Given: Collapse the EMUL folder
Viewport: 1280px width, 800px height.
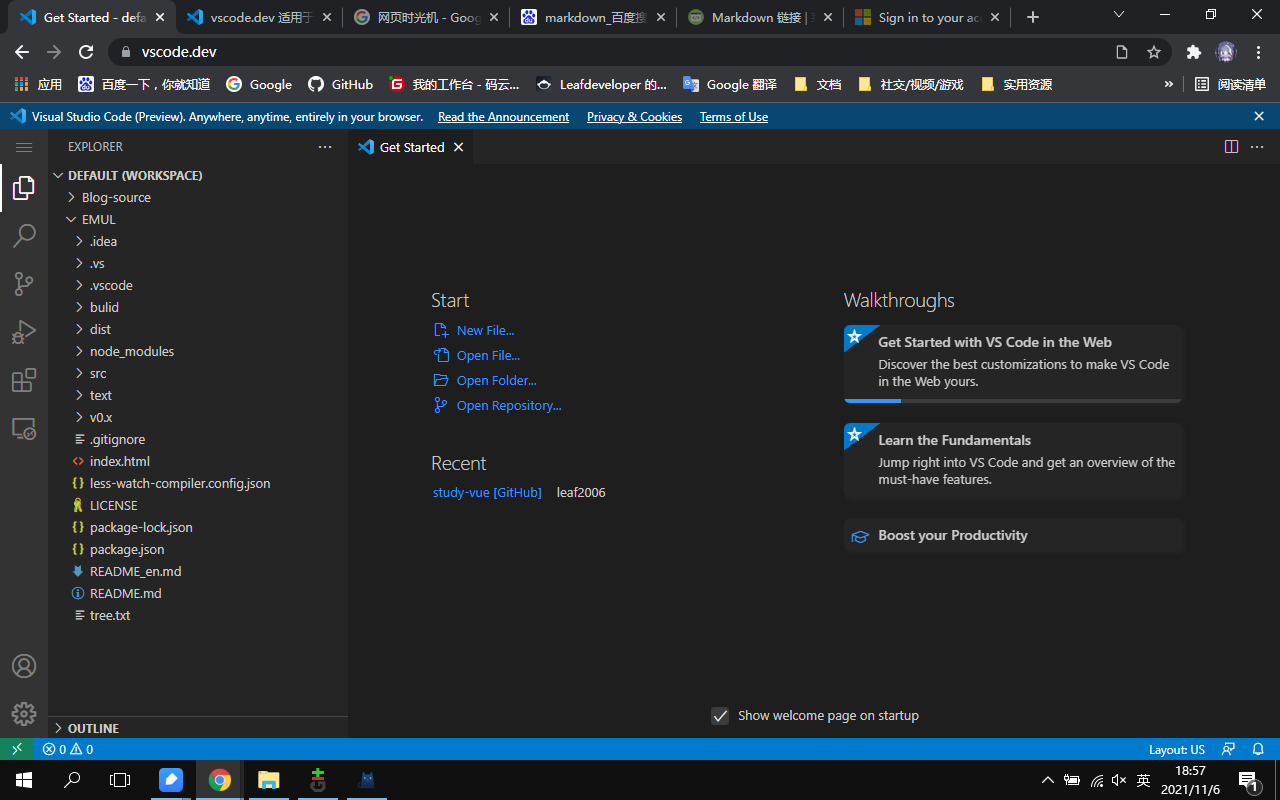Looking at the screenshot, I should click(x=98, y=220).
